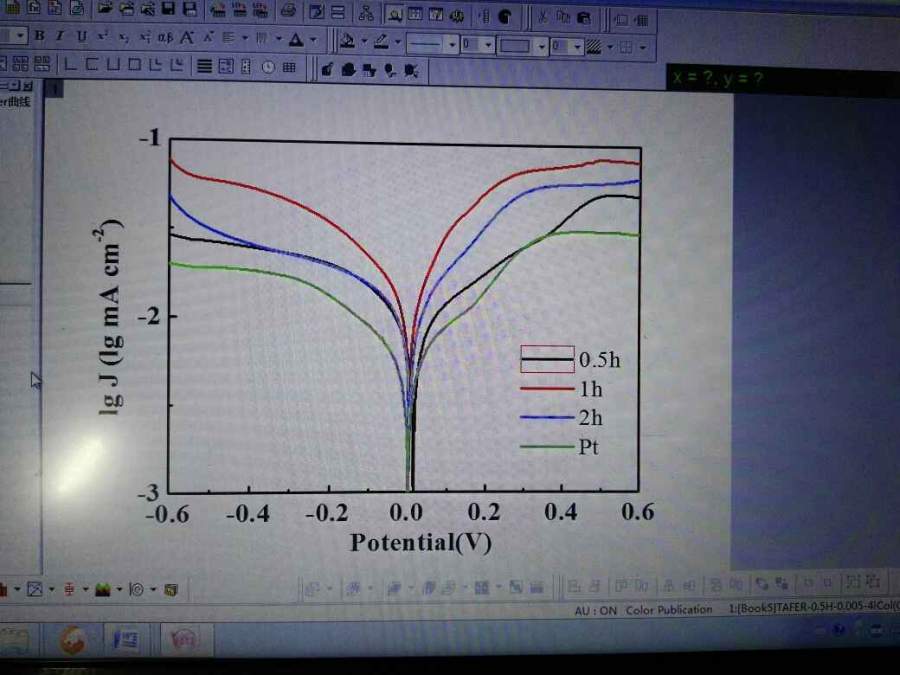The image size is (900, 675).
Task: Open the hatch pattern dropdown arrow
Action: pyautogui.click(x=610, y=47)
